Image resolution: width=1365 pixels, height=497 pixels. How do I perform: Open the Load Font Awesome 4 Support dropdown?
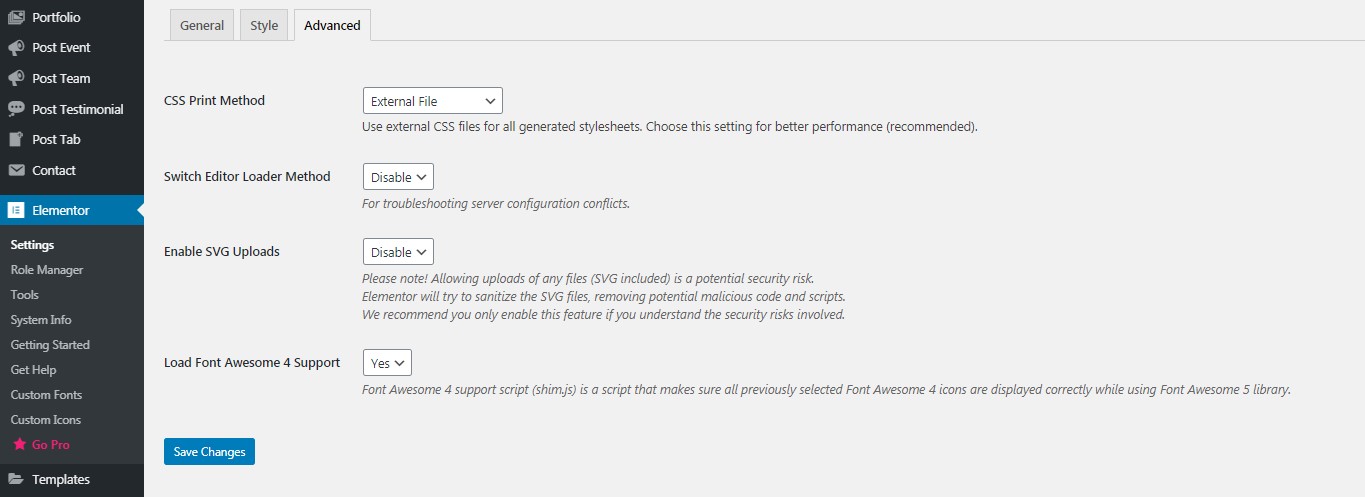tap(387, 362)
